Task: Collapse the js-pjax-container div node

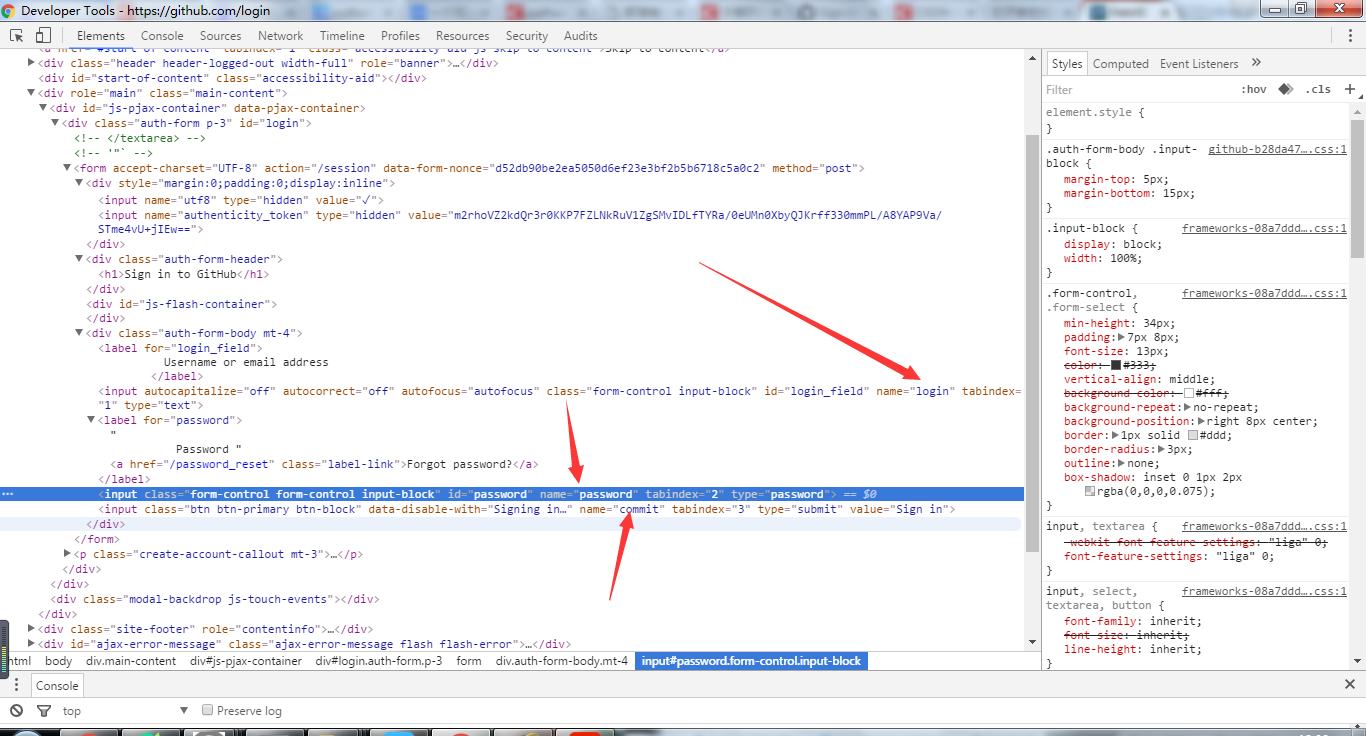Action: tap(44, 108)
